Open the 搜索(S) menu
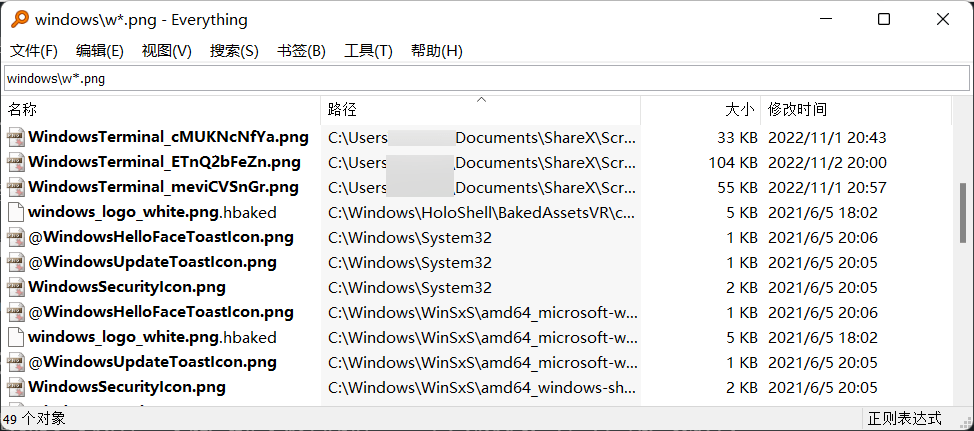The height and width of the screenshot is (431, 974). (x=234, y=51)
